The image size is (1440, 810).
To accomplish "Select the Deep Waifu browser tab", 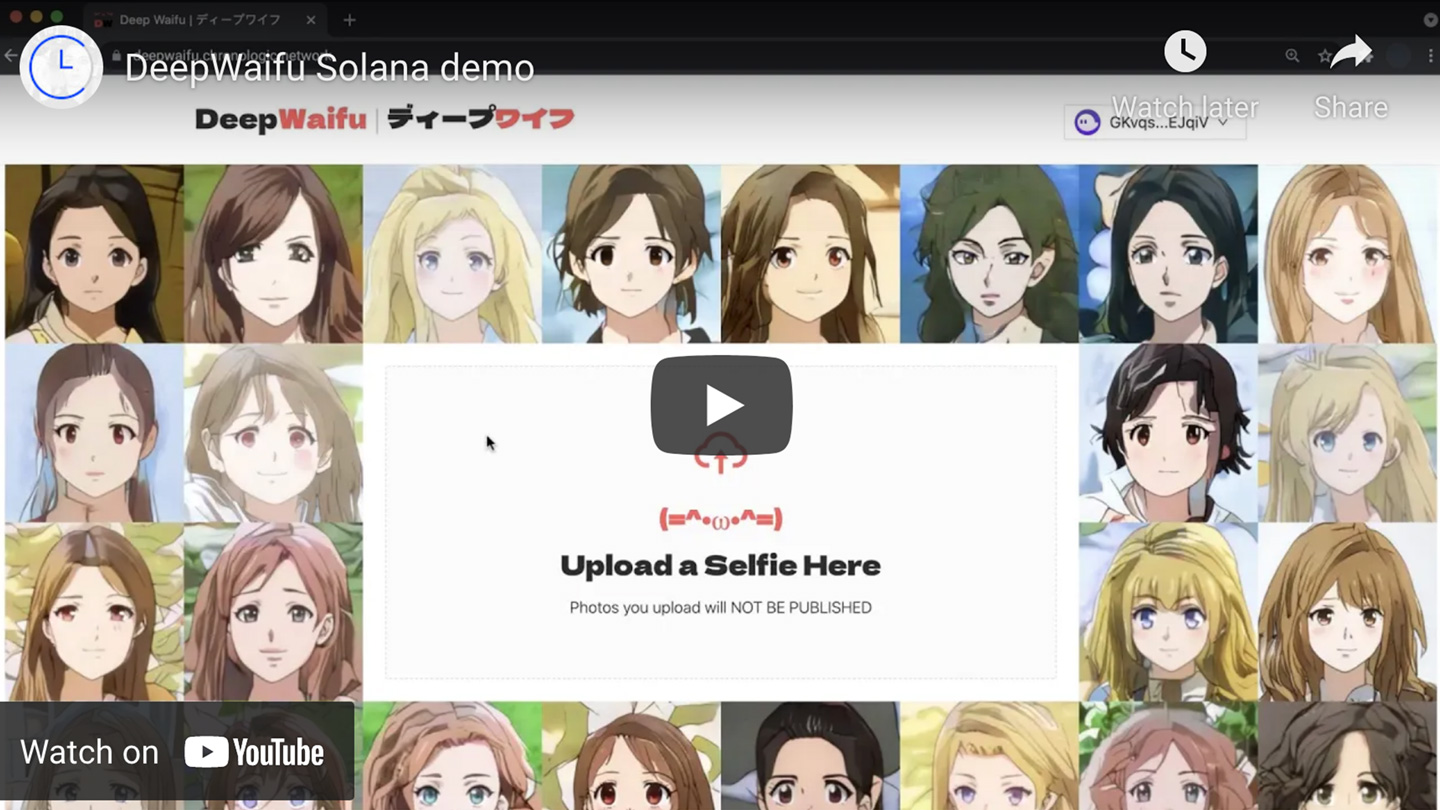I will click(x=205, y=20).
